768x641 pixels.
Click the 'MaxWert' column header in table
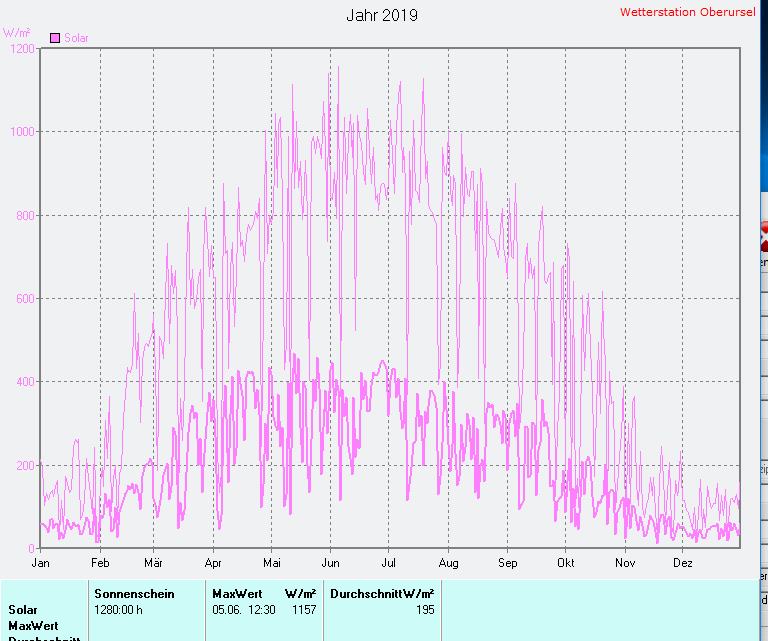(238, 594)
